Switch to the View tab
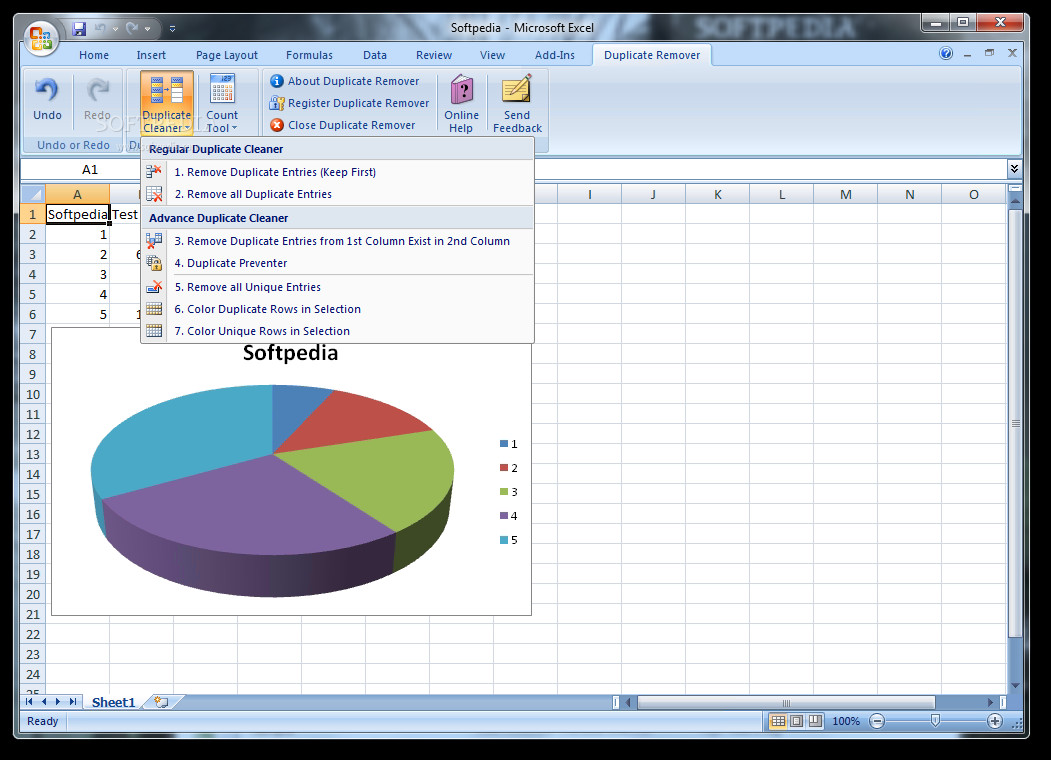1051x760 pixels. 492,55
